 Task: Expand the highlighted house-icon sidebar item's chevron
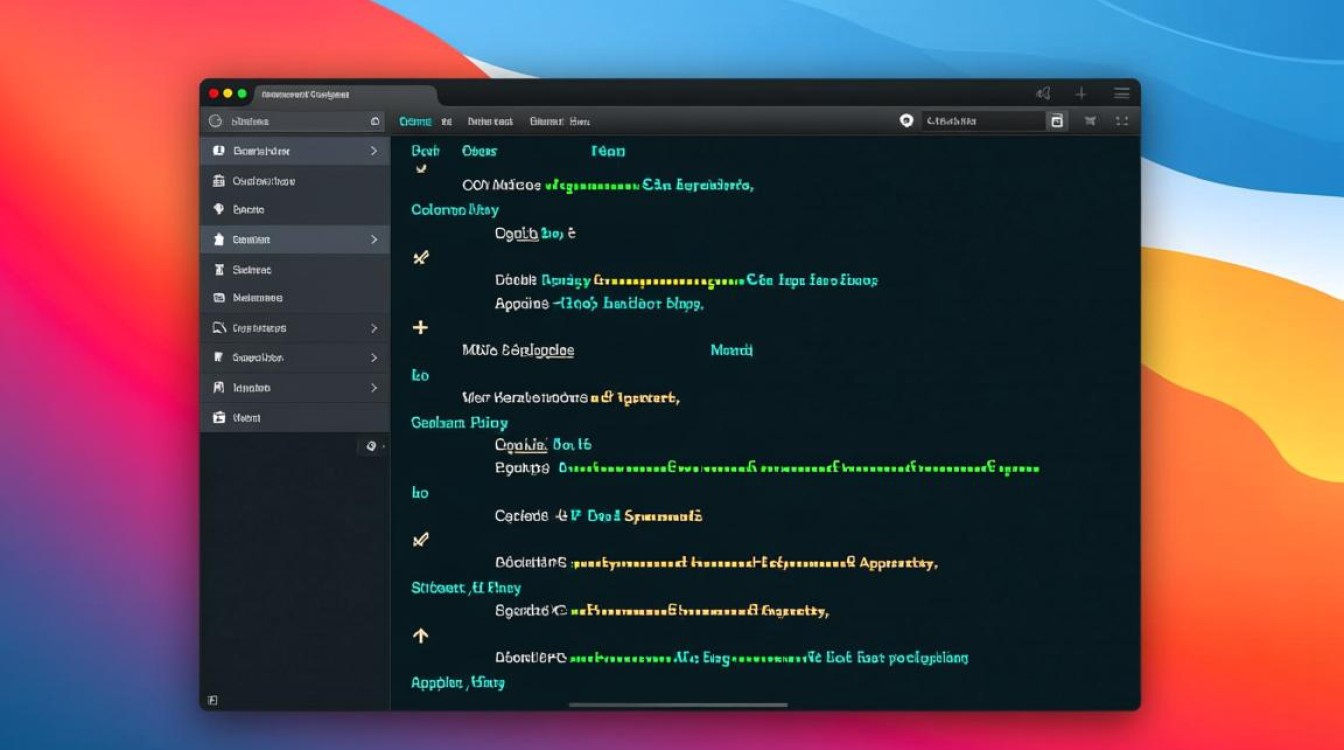(374, 240)
